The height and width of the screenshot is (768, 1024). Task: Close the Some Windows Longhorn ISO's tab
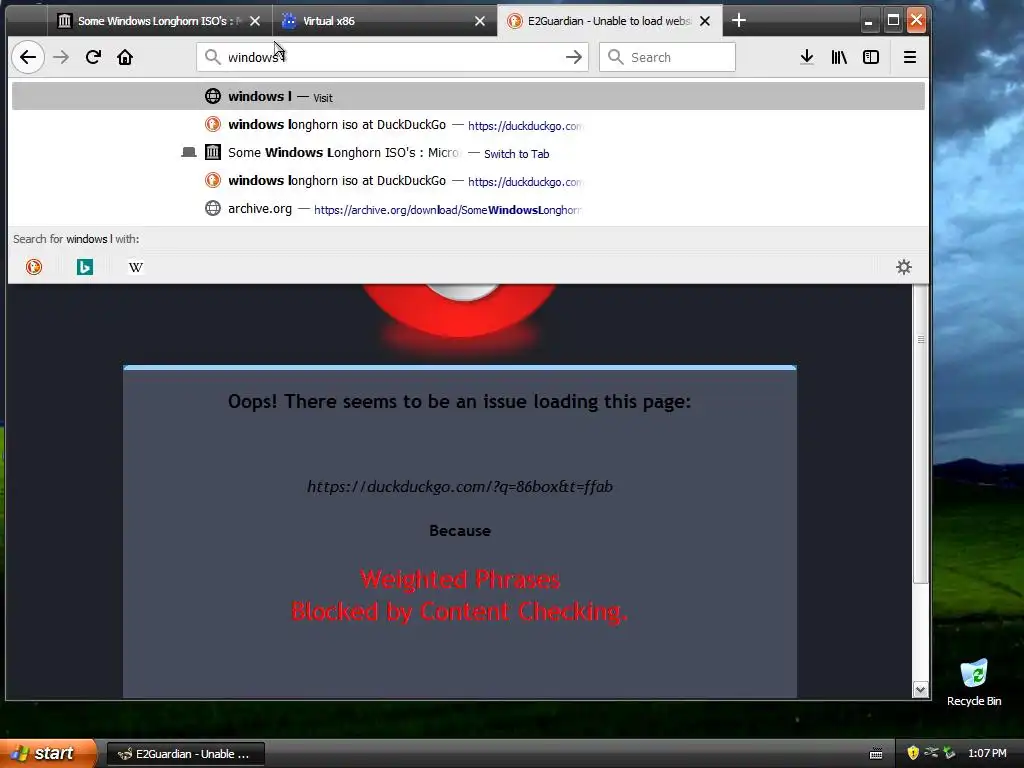tap(255, 22)
